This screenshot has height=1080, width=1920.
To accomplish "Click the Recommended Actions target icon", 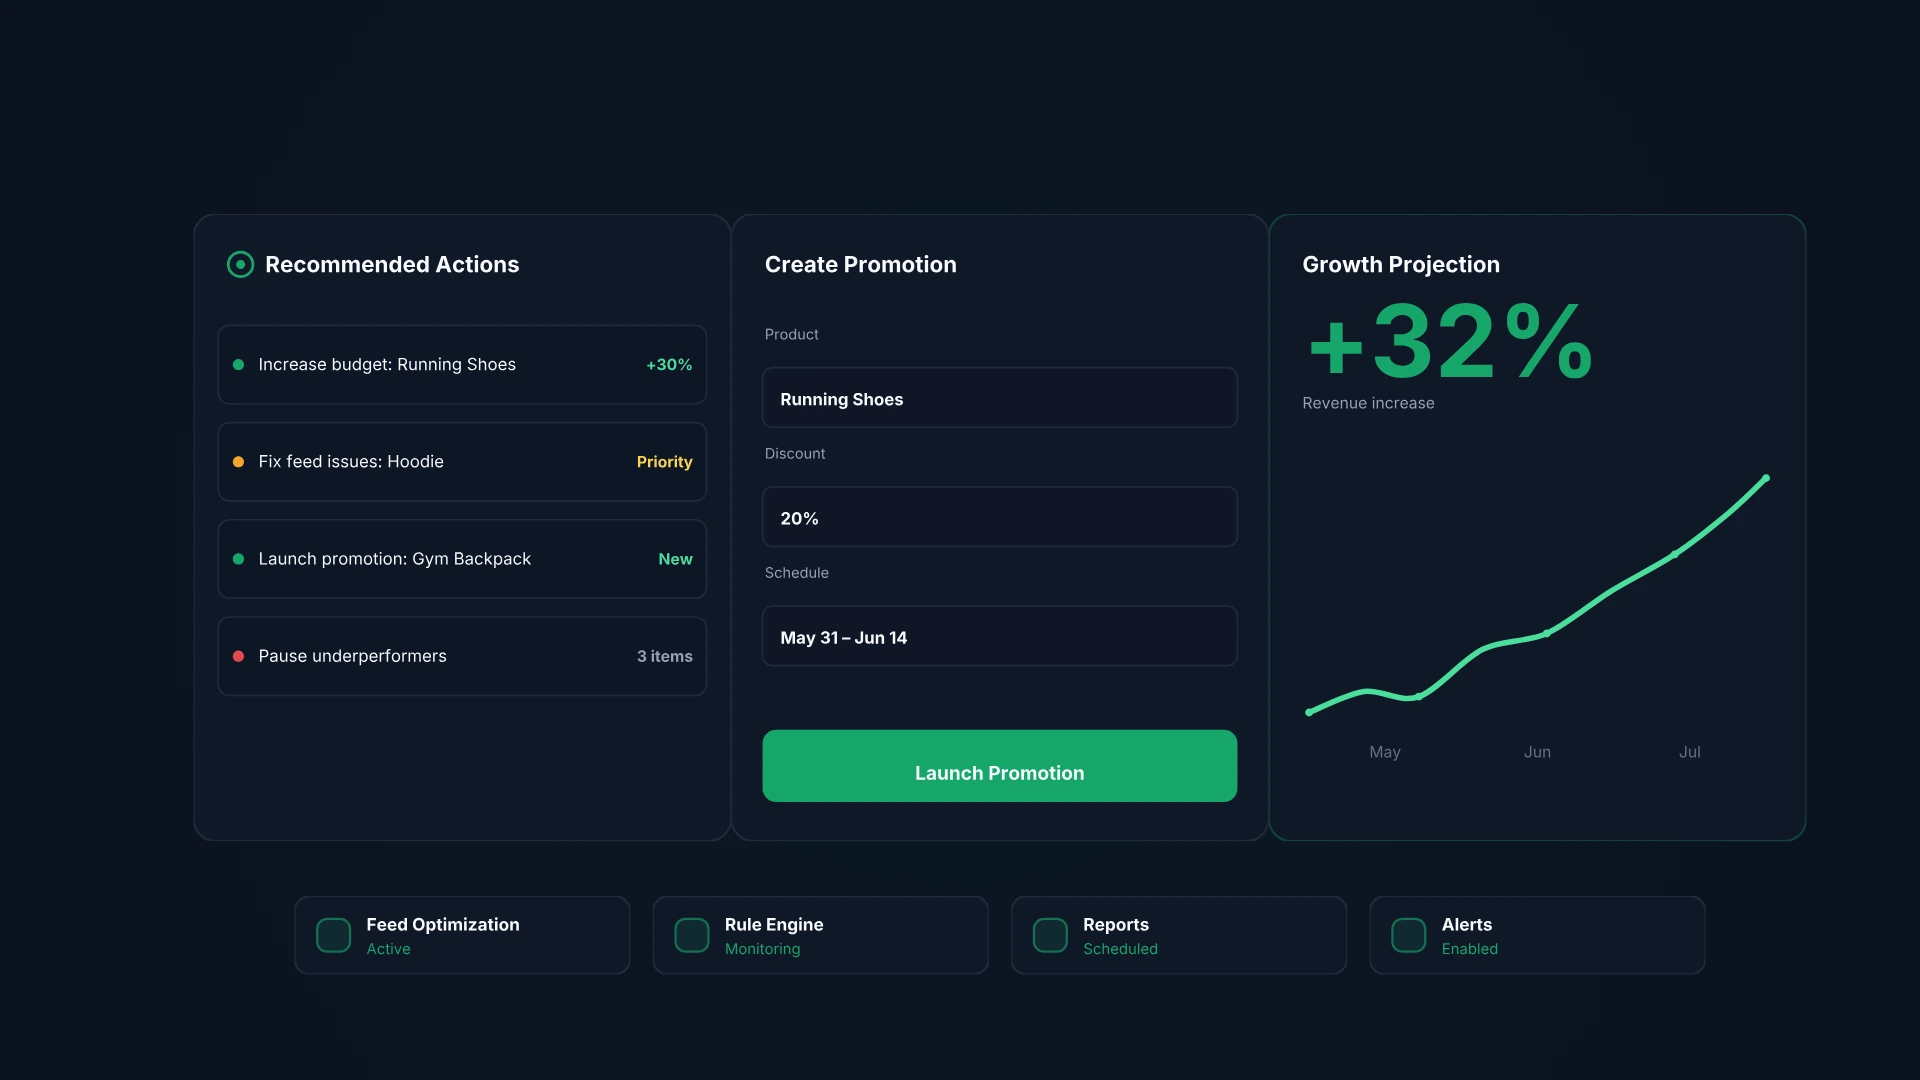I will [x=240, y=264].
